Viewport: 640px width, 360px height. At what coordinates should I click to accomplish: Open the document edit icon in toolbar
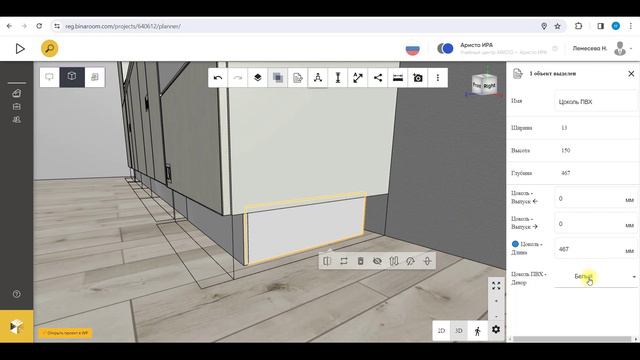coord(298,78)
